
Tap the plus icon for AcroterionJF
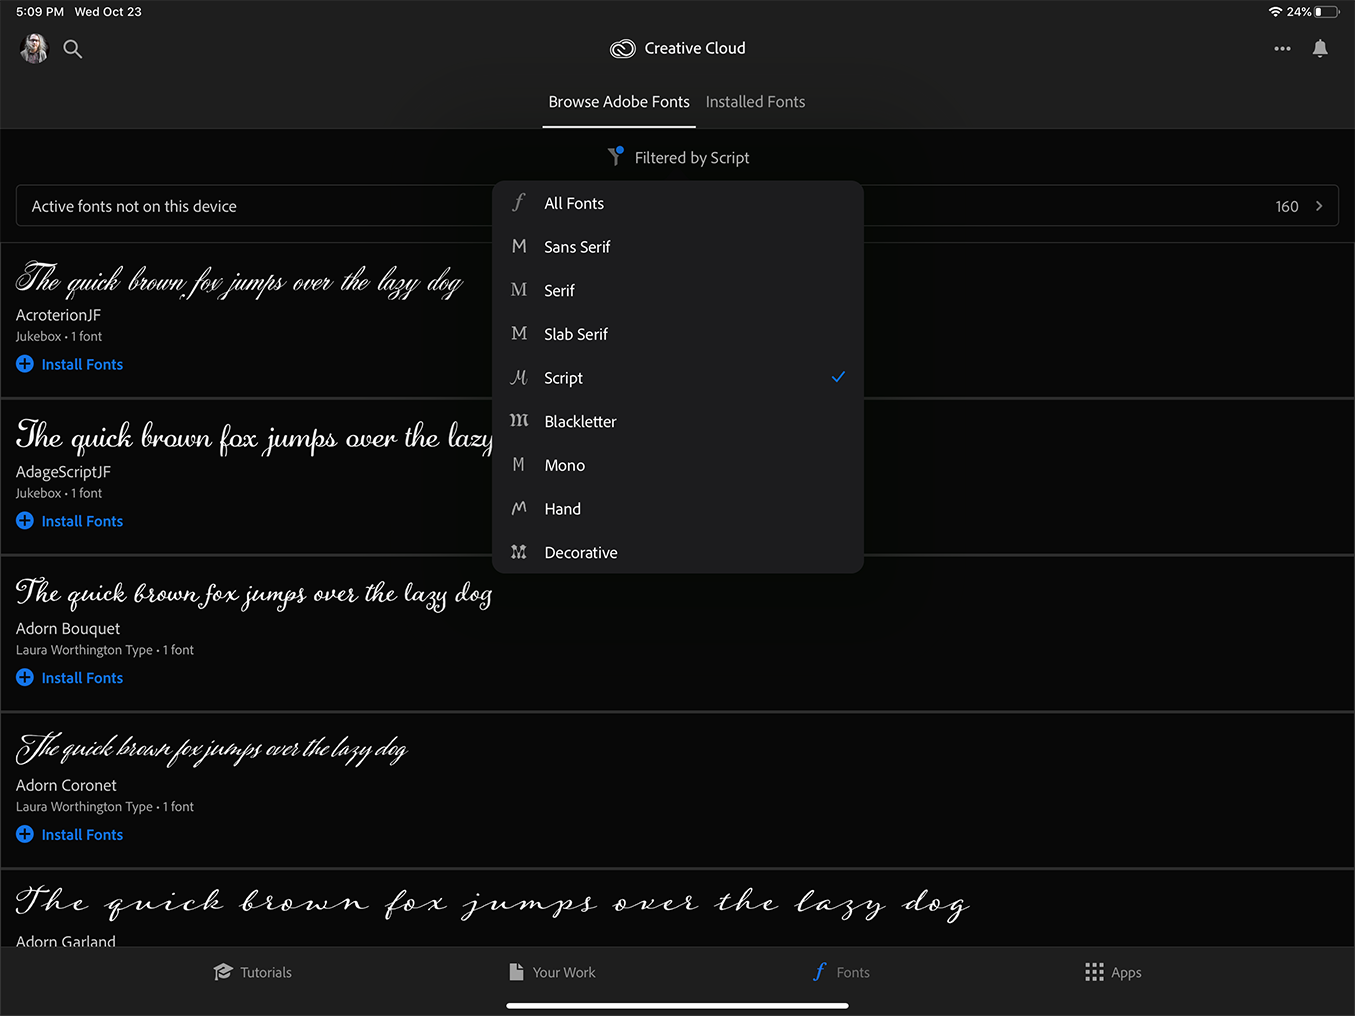point(25,364)
